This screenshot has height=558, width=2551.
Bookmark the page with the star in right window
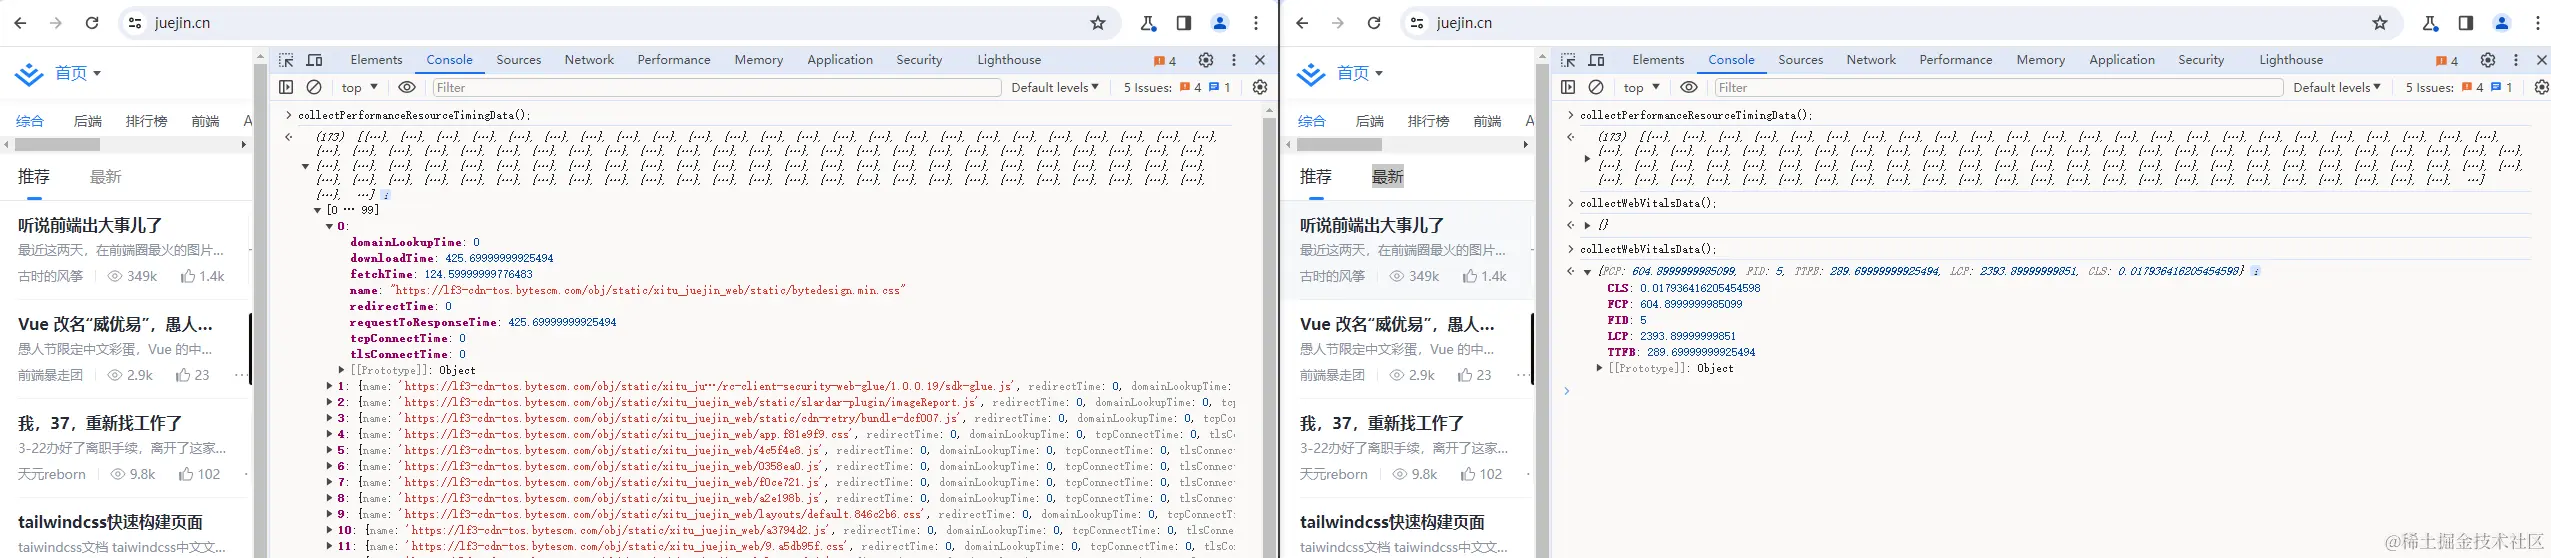2380,23
